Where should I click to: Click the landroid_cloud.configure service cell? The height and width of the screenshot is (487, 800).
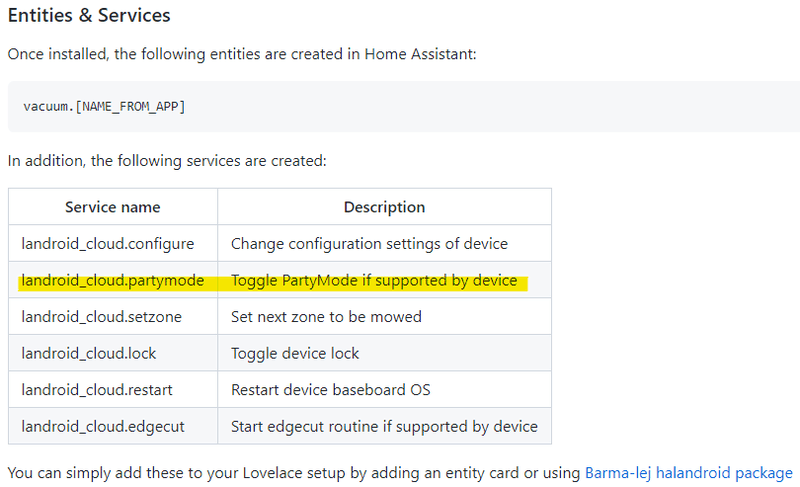[108, 243]
